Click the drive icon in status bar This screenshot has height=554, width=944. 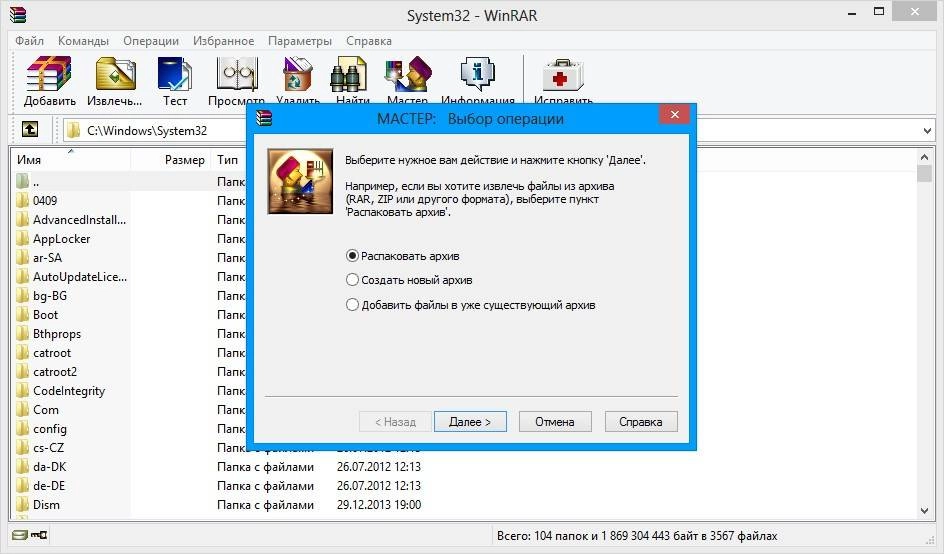20,535
